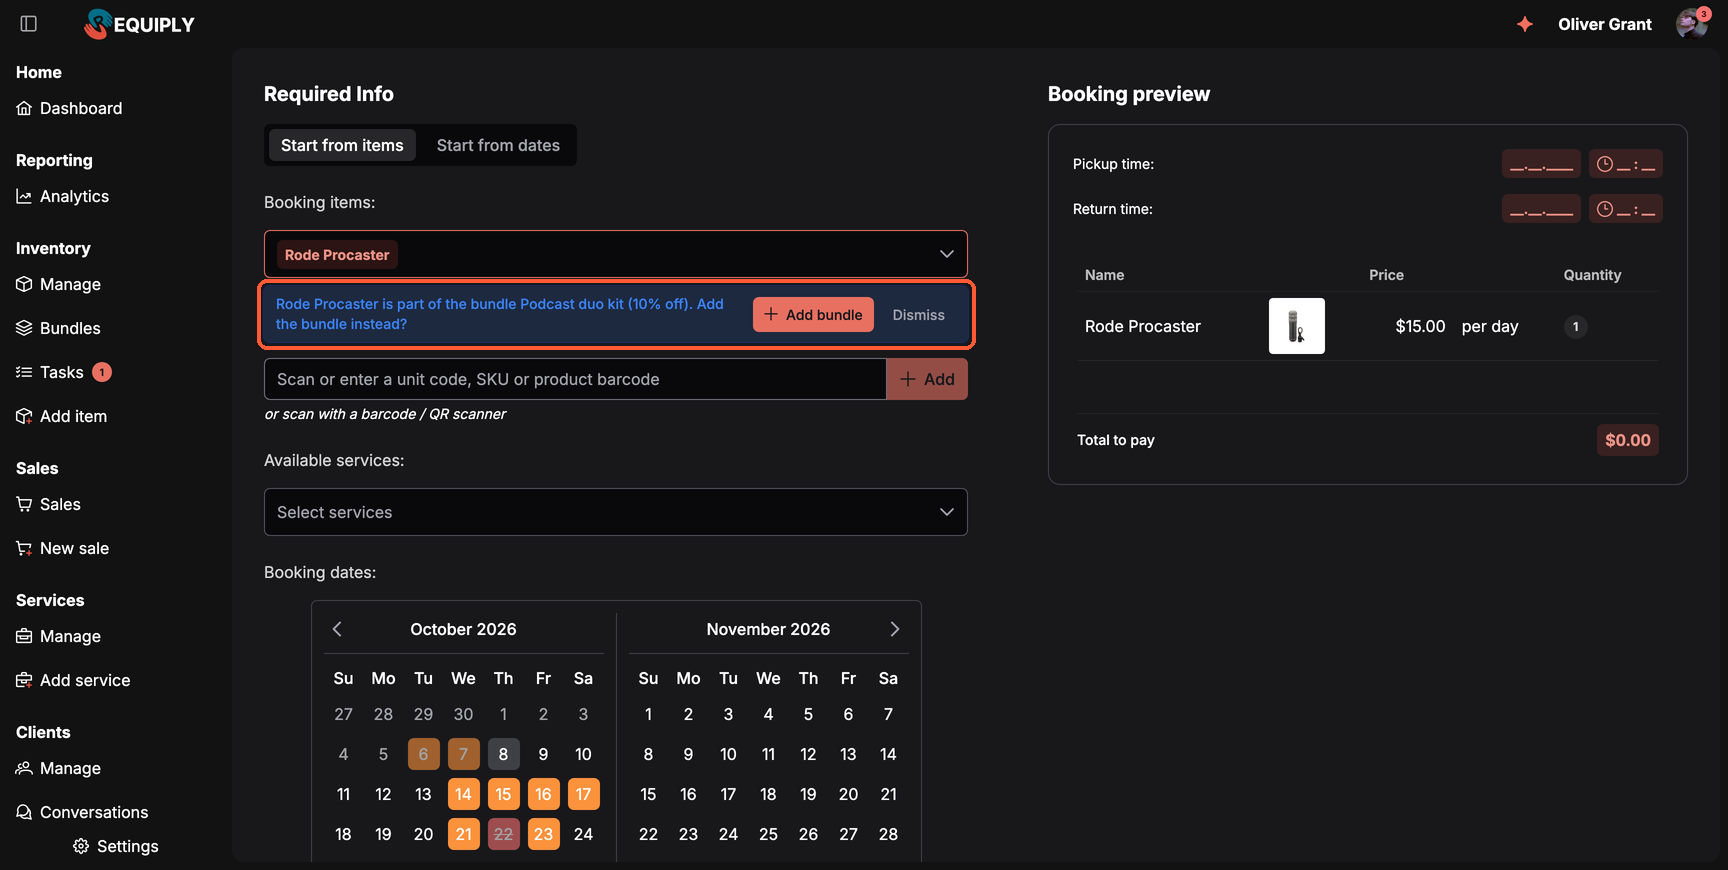
Task: Set the Return time clock field
Action: [1626, 209]
